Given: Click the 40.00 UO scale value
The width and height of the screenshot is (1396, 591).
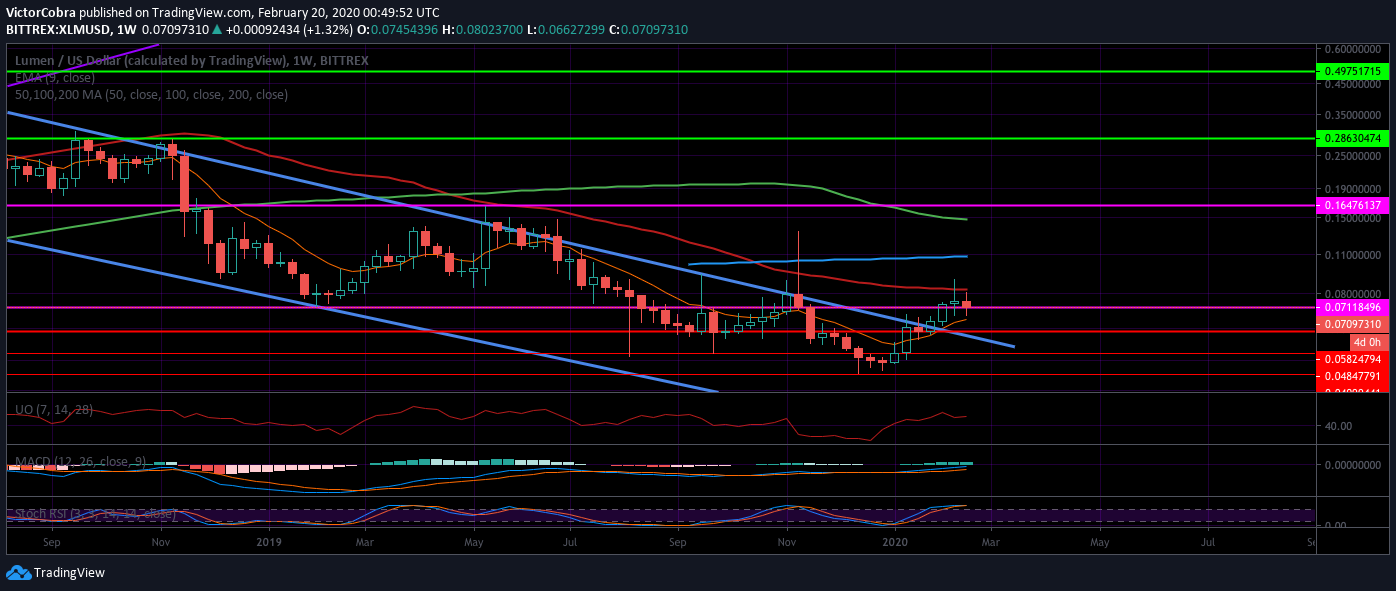Looking at the screenshot, I should coord(1338,426).
